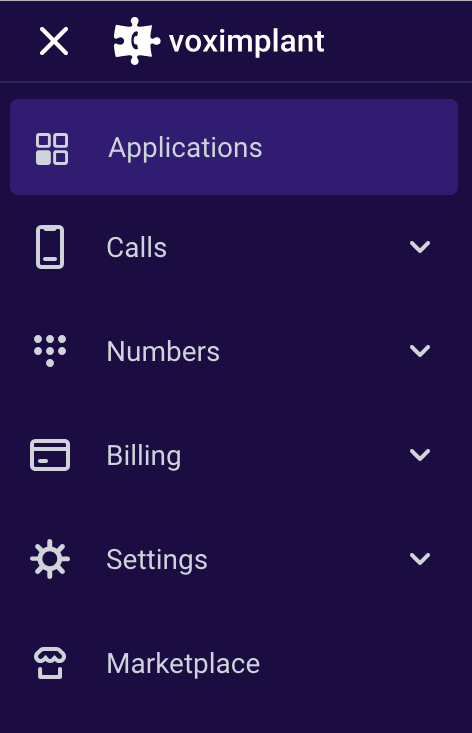
Task: Click the Billing credit card icon
Action: click(50, 455)
